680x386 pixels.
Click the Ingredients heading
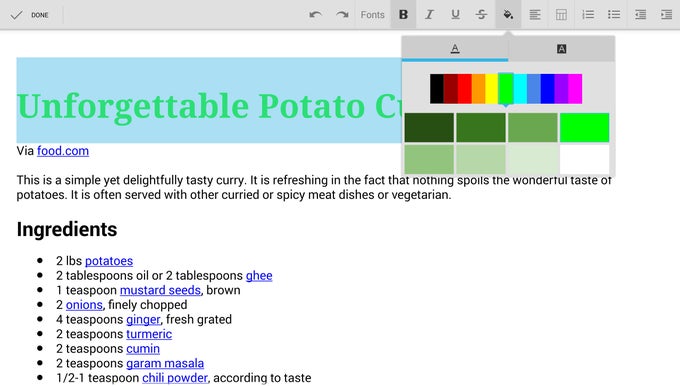pyautogui.click(x=67, y=229)
